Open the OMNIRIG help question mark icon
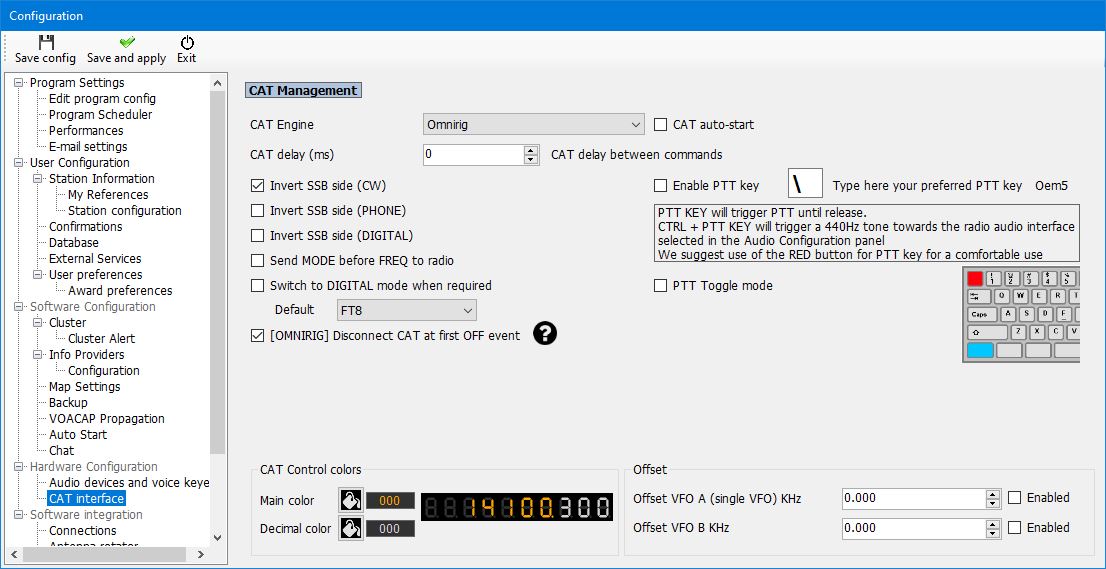This screenshot has width=1106, height=569. [545, 334]
